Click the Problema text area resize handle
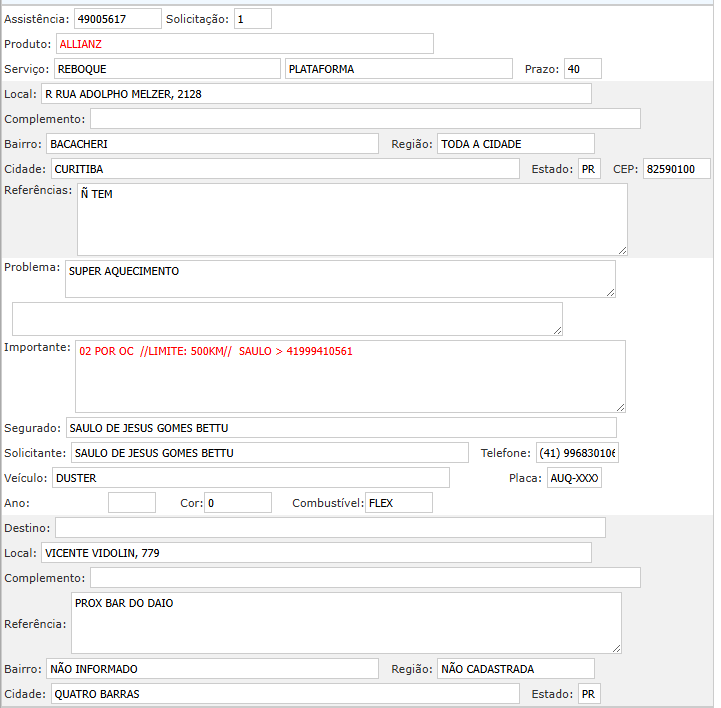The width and height of the screenshot is (721, 708). click(610, 293)
